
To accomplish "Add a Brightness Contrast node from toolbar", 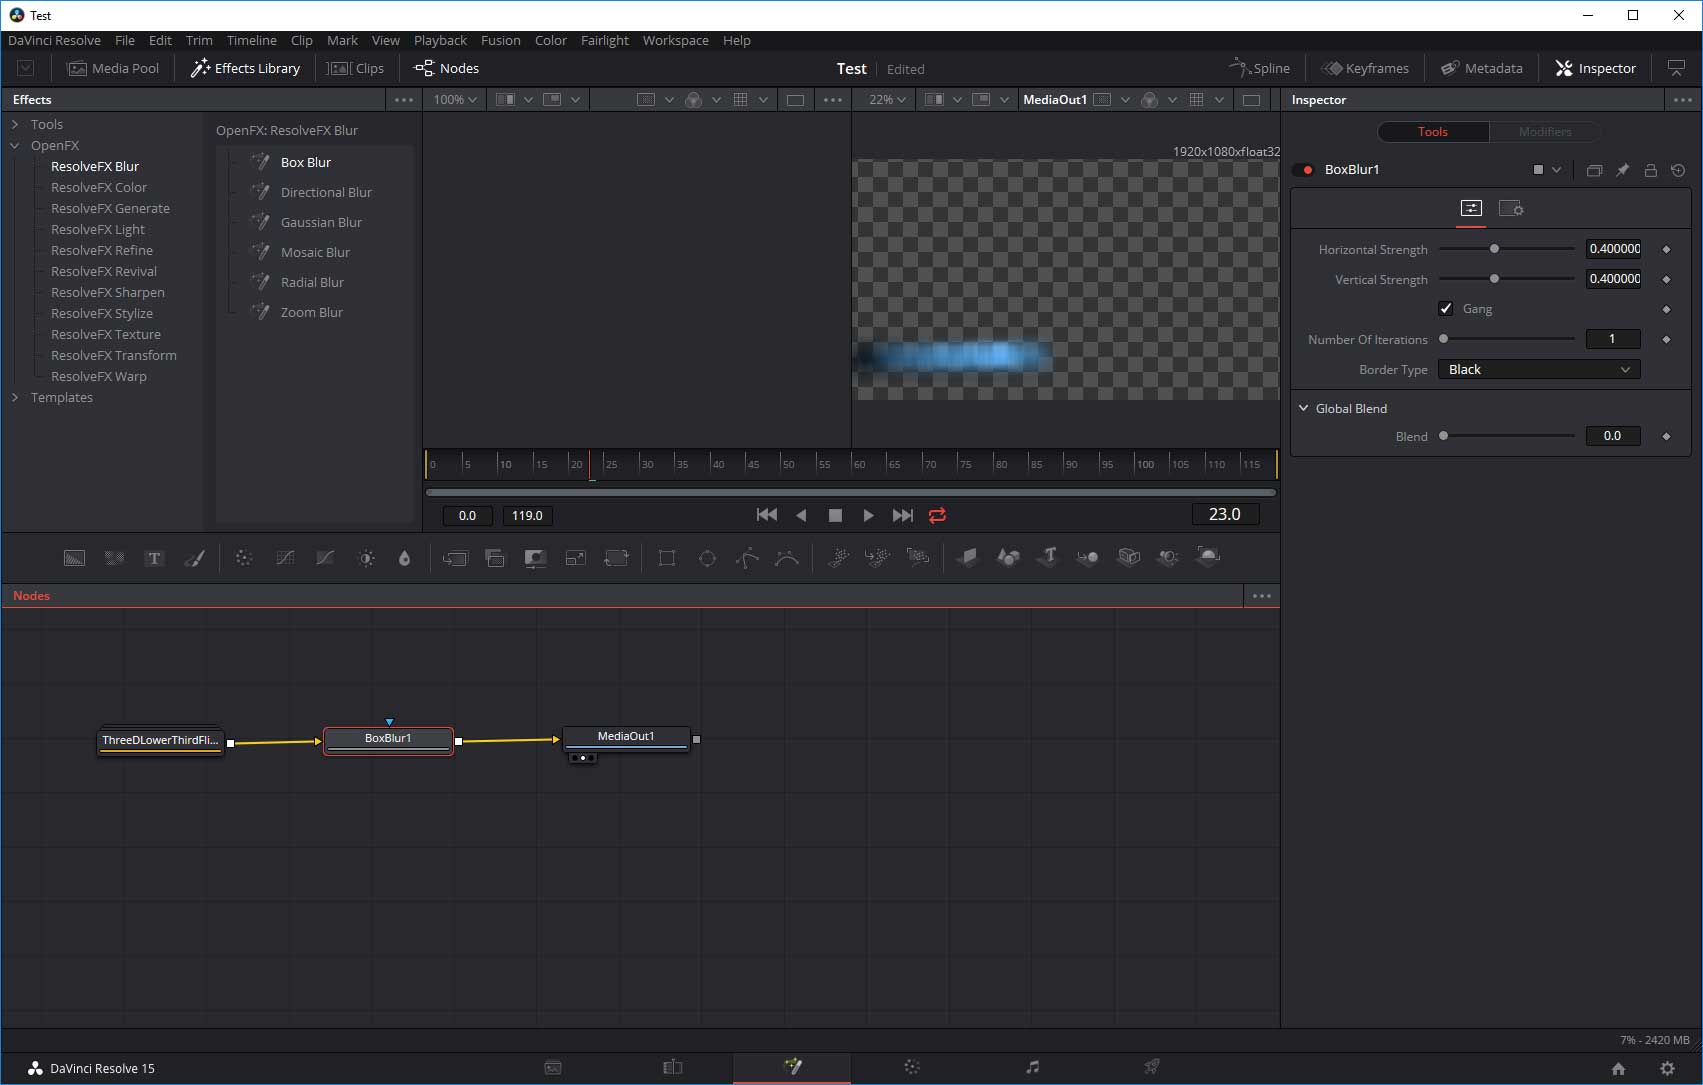I will (366, 558).
